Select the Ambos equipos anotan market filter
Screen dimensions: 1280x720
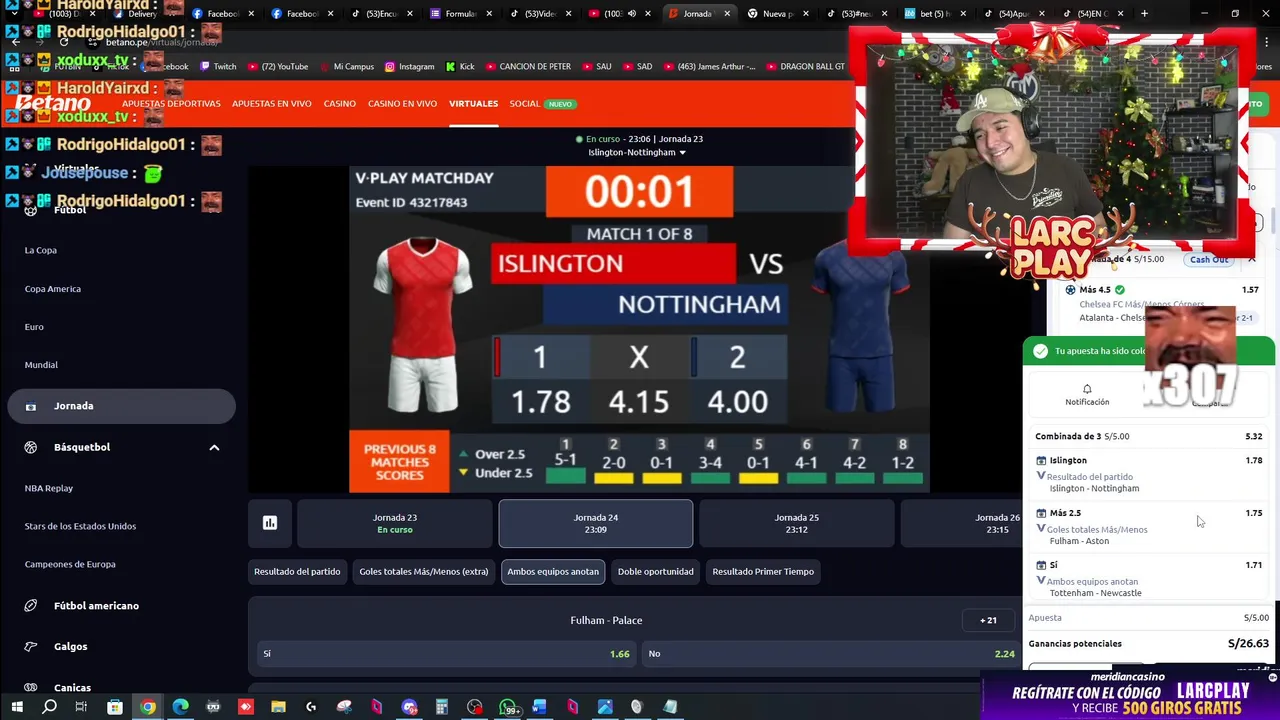tap(553, 572)
